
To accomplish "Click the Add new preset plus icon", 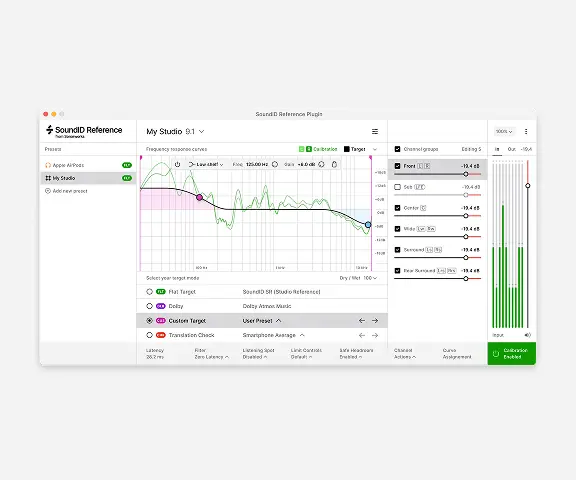I will click(x=48, y=191).
